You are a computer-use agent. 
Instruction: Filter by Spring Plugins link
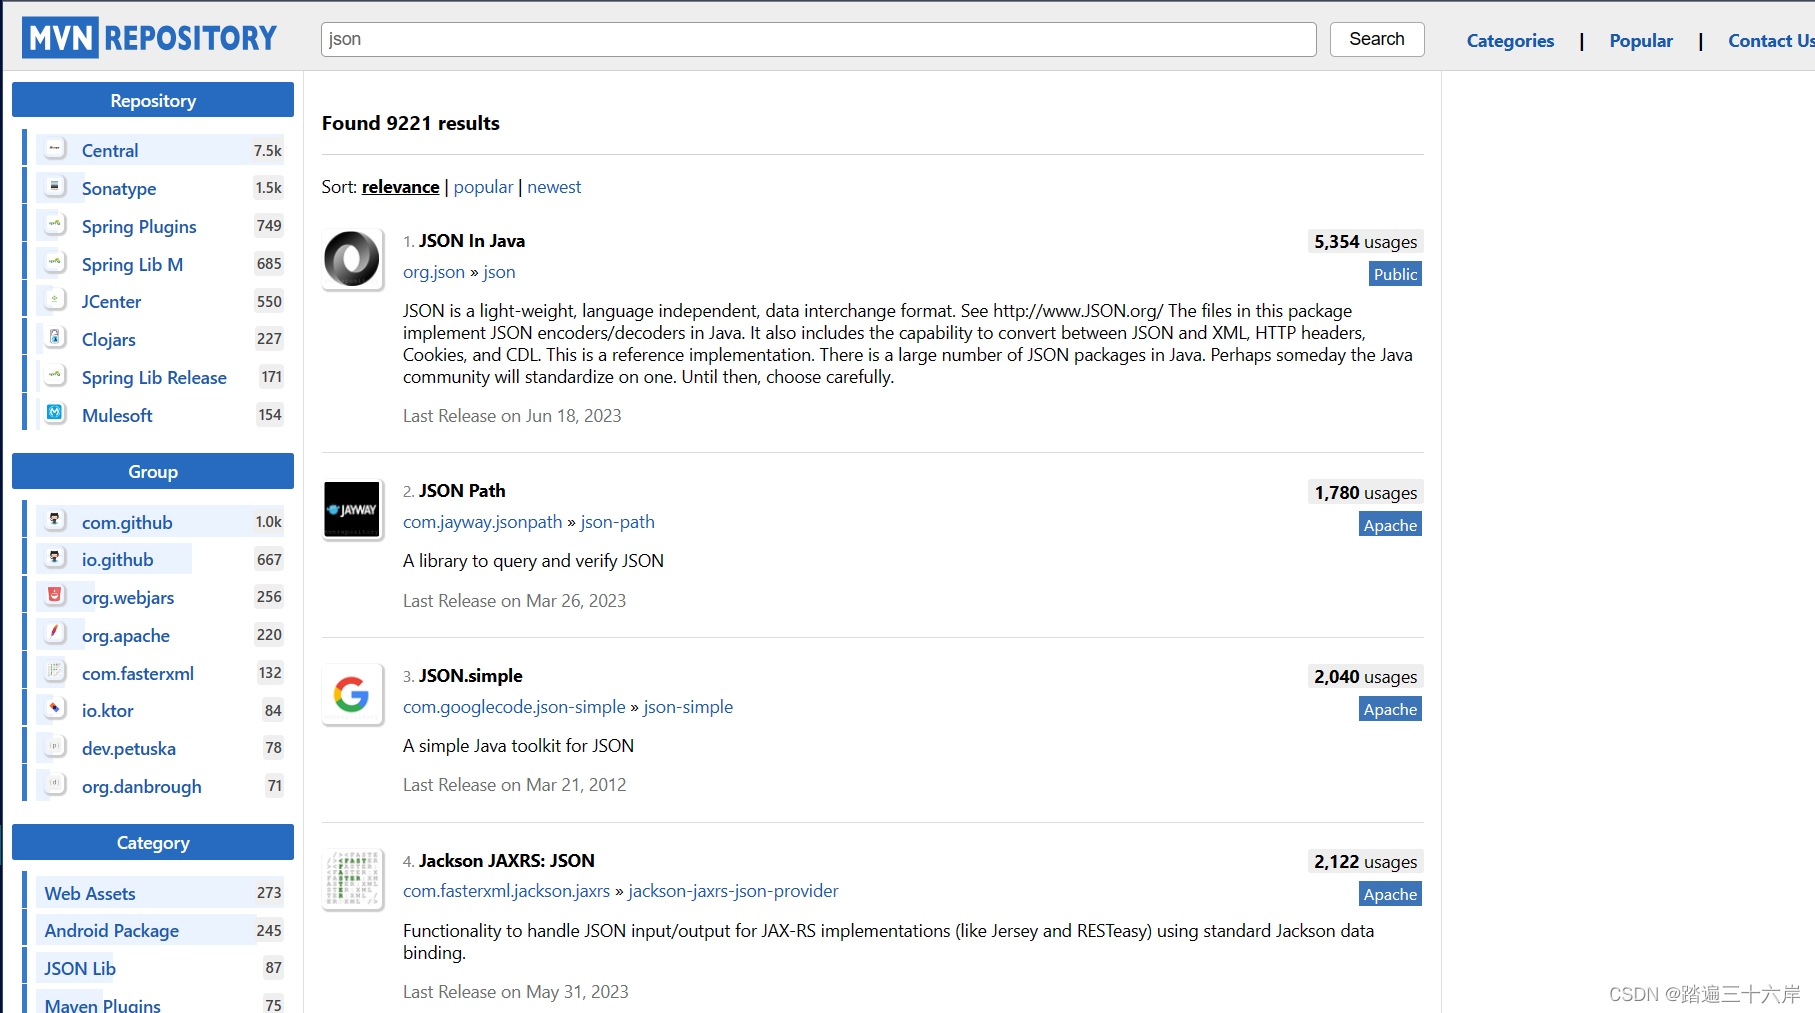pyautogui.click(x=139, y=227)
